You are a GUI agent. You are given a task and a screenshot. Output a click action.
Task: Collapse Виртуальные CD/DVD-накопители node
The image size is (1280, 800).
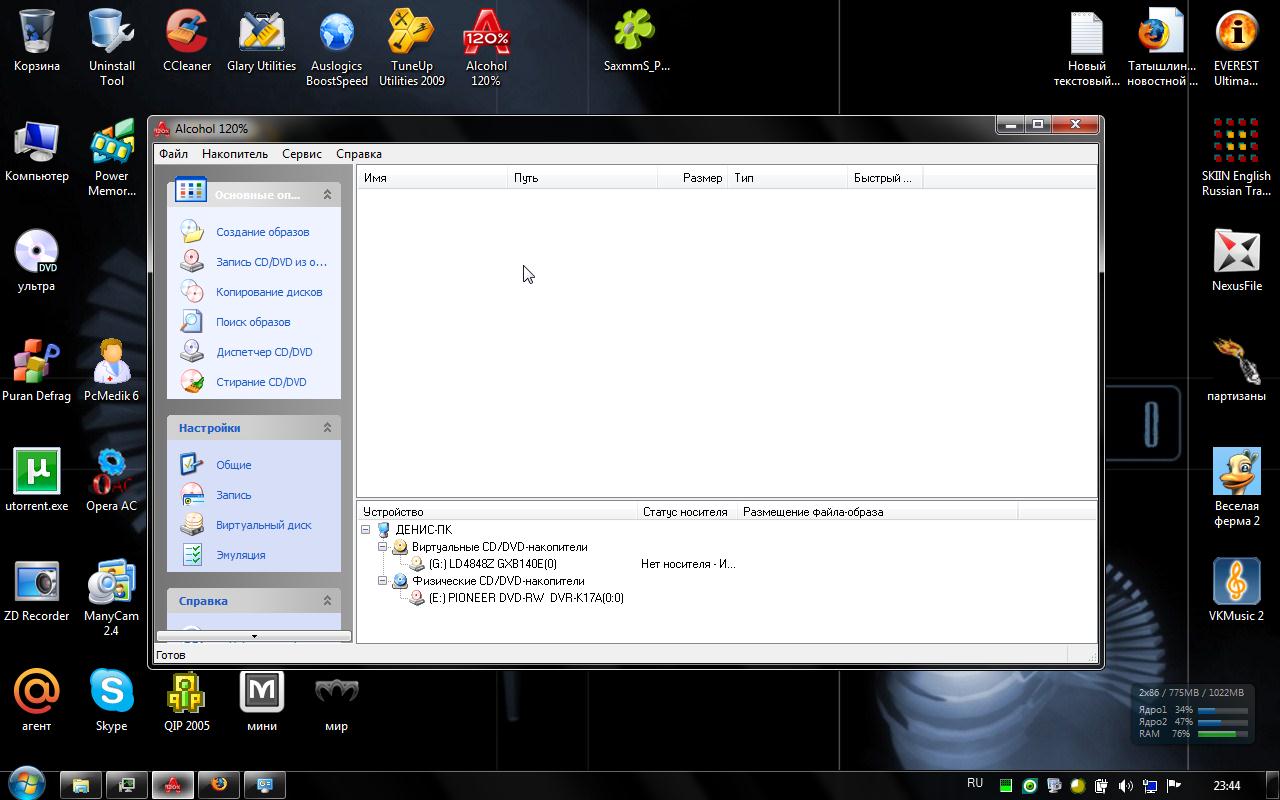[x=383, y=547]
